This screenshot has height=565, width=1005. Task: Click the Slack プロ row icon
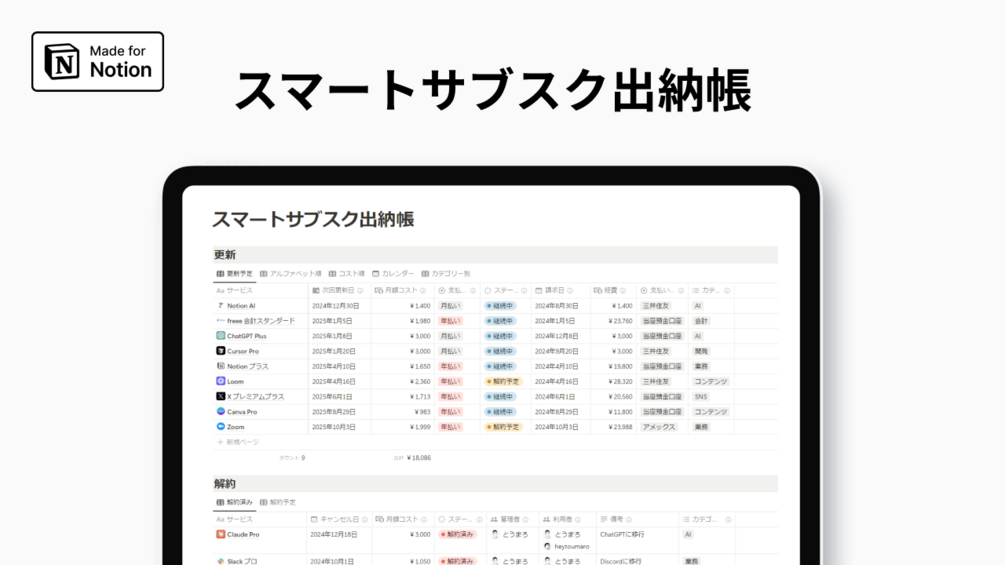pos(220,561)
